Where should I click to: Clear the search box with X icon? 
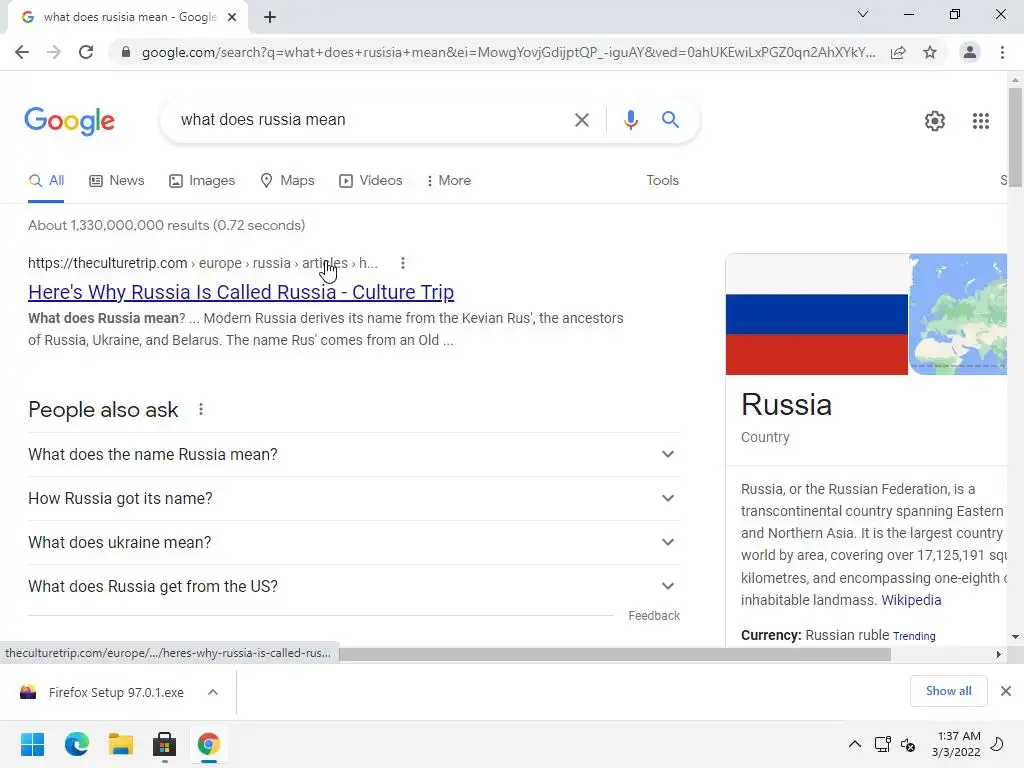581,120
